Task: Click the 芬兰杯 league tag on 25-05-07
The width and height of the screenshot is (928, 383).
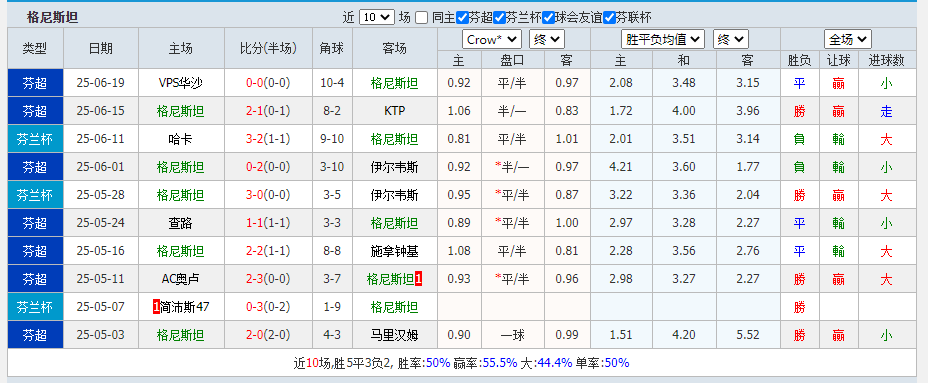Action: point(36,307)
